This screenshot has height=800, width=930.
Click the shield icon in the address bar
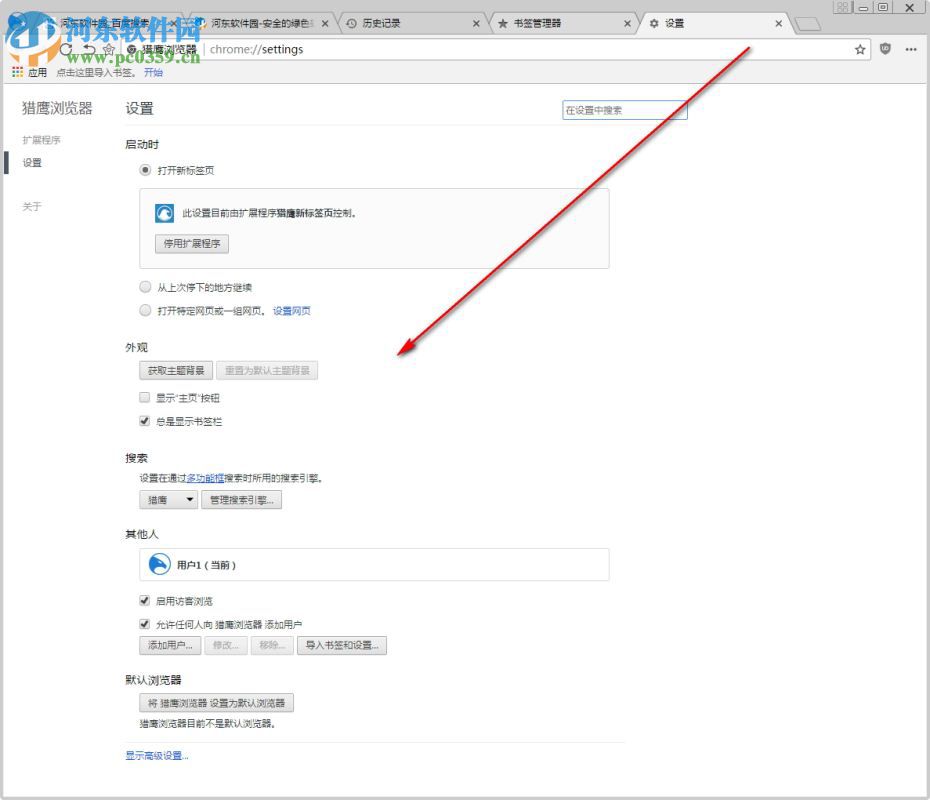pyautogui.click(x=886, y=49)
